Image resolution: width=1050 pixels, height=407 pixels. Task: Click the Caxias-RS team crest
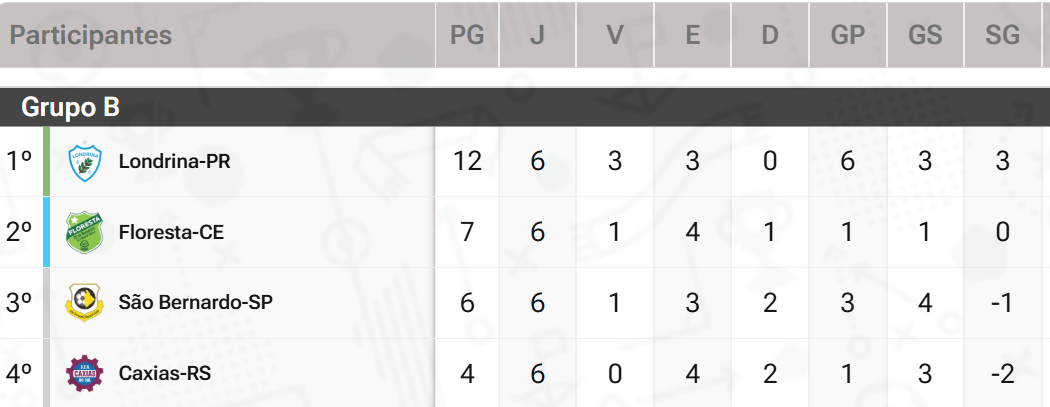[x=83, y=373]
